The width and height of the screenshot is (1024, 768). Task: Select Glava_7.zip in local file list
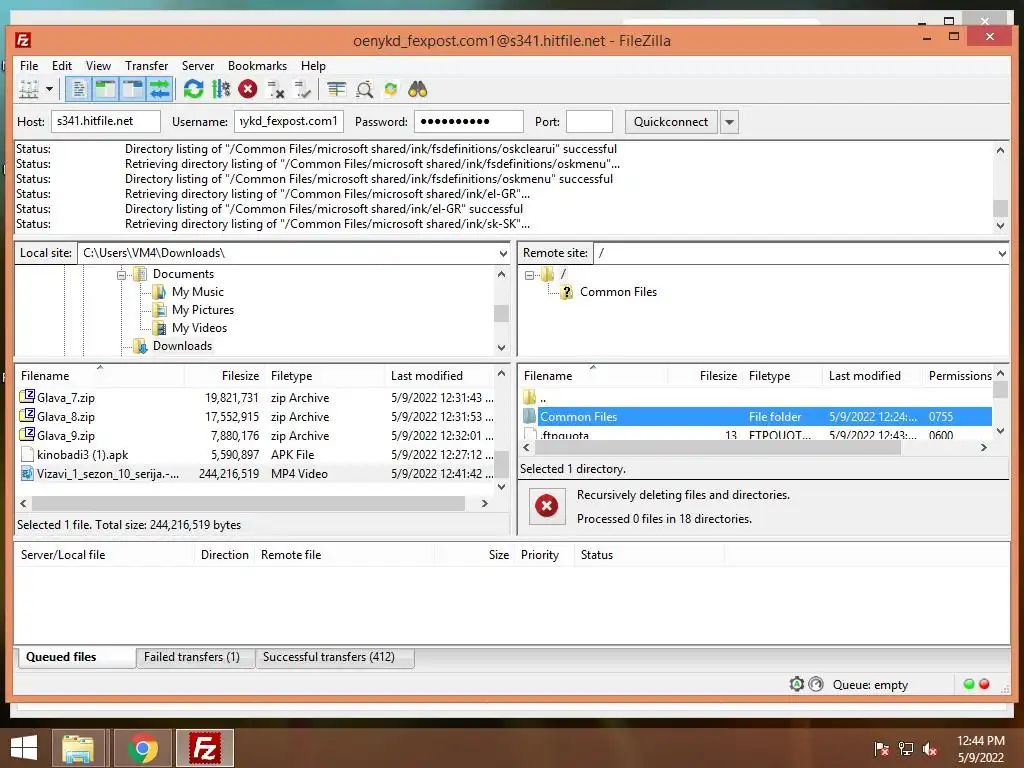click(x=255, y=398)
